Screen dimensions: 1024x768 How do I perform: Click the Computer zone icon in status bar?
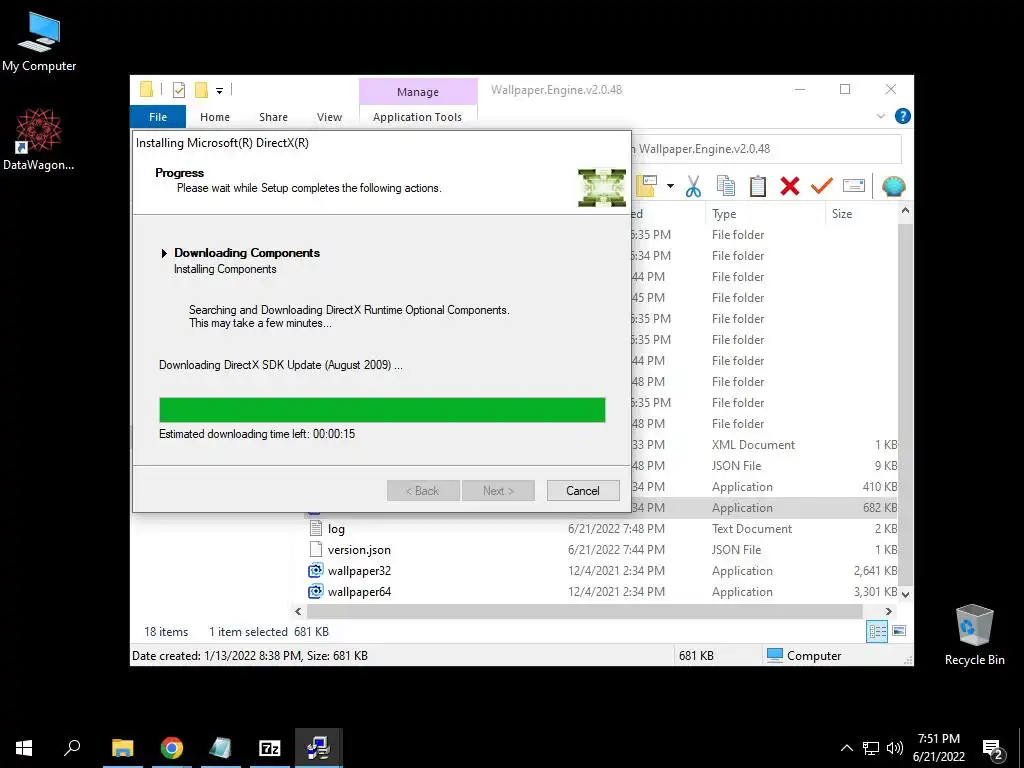point(775,655)
